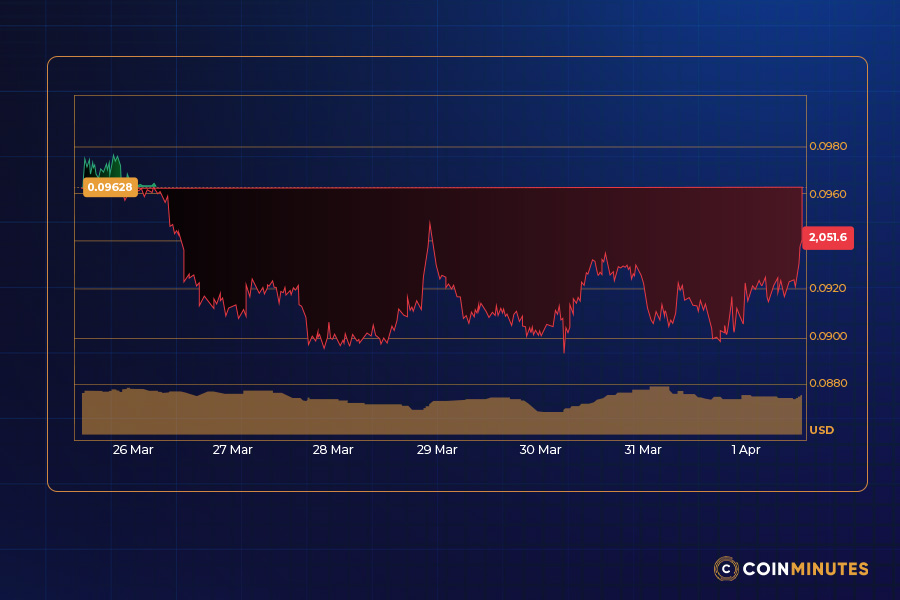Click the 0.0880 price axis label
900x600 pixels.
pyautogui.click(x=828, y=383)
